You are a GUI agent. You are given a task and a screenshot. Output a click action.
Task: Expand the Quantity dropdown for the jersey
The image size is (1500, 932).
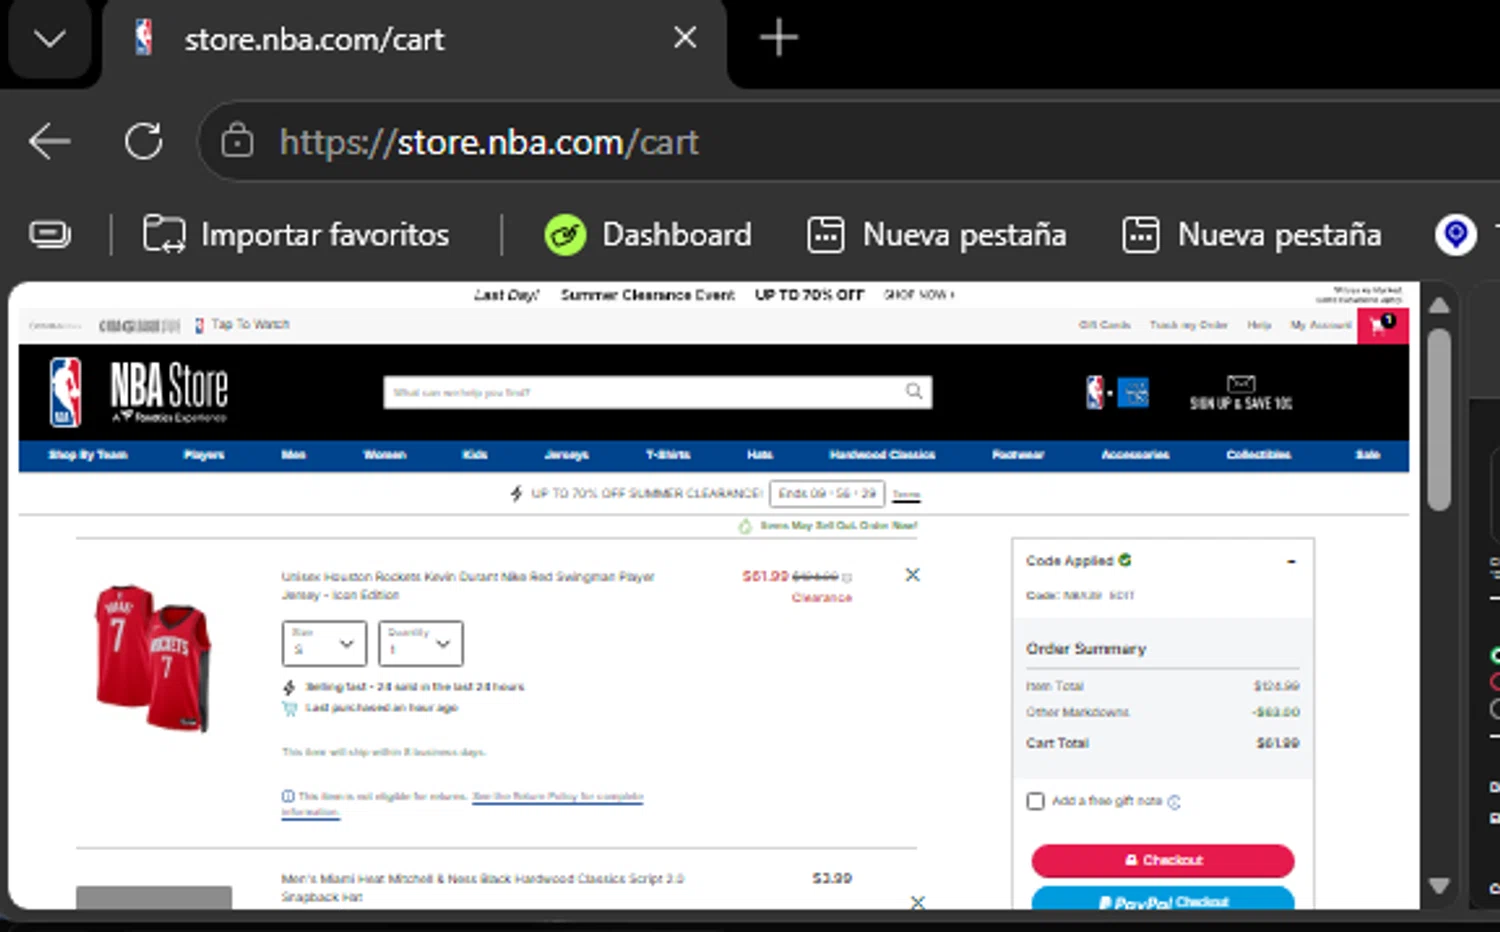coord(421,644)
